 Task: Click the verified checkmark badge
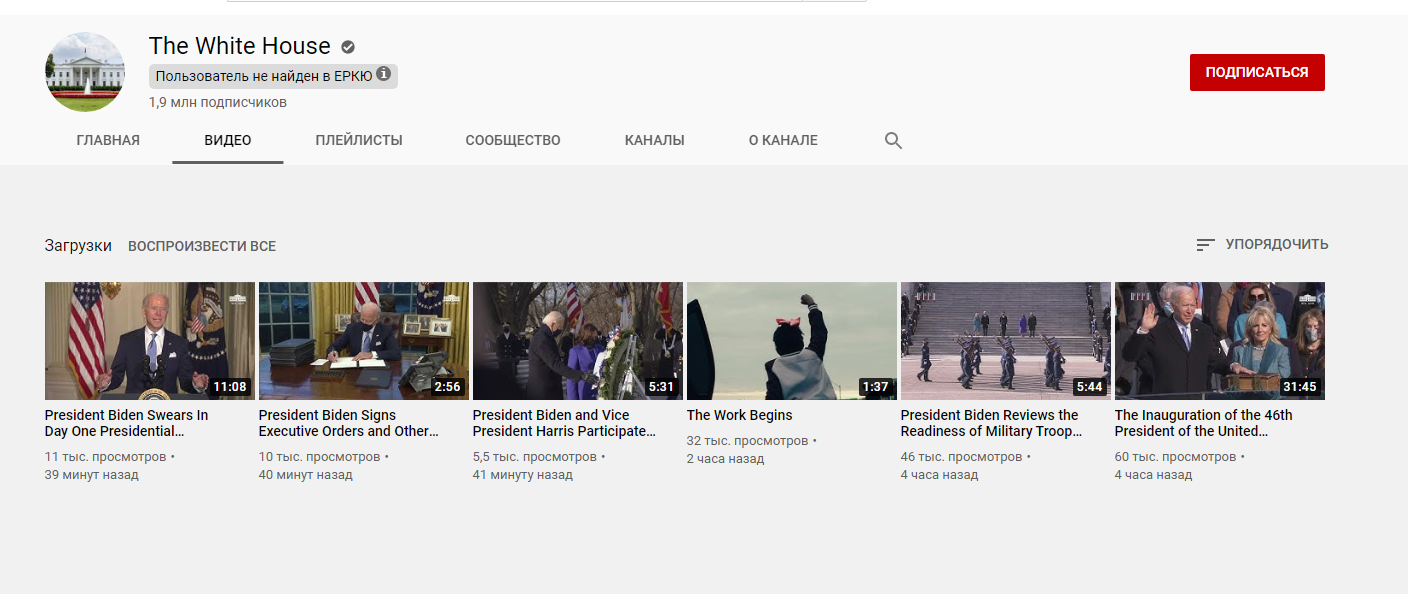(x=348, y=47)
